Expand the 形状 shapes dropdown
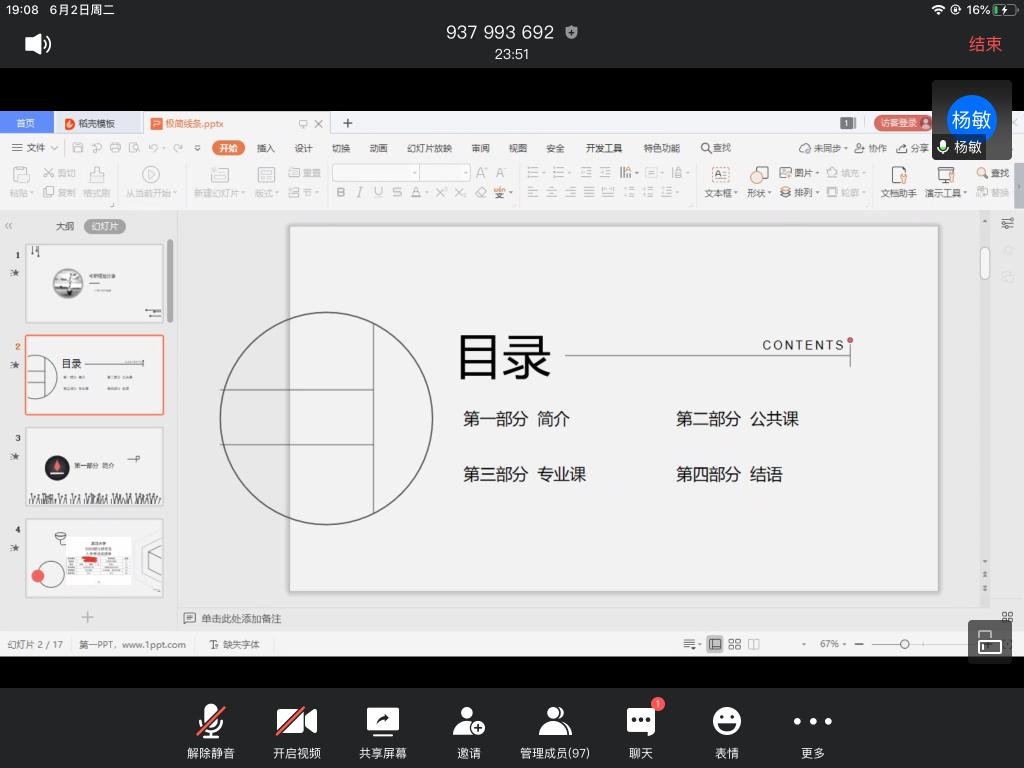Viewport: 1024px width, 768px height. [x=759, y=193]
